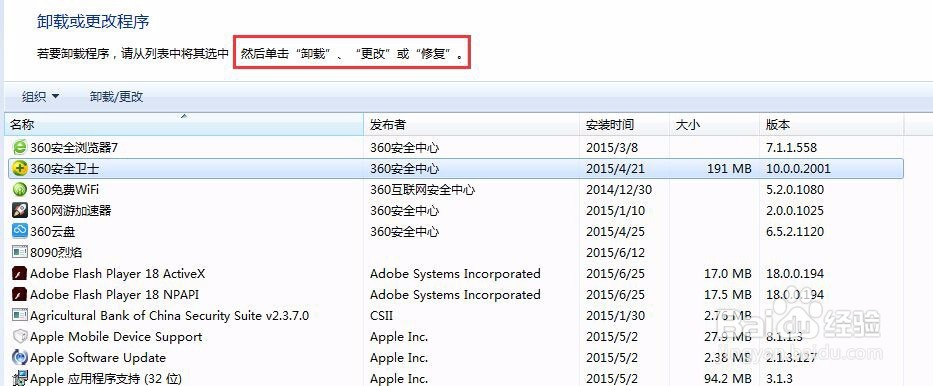Screen dimensions: 933x386
Task: Click the 卸载/更改 toolbar button
Action: pyautogui.click(x=117, y=96)
